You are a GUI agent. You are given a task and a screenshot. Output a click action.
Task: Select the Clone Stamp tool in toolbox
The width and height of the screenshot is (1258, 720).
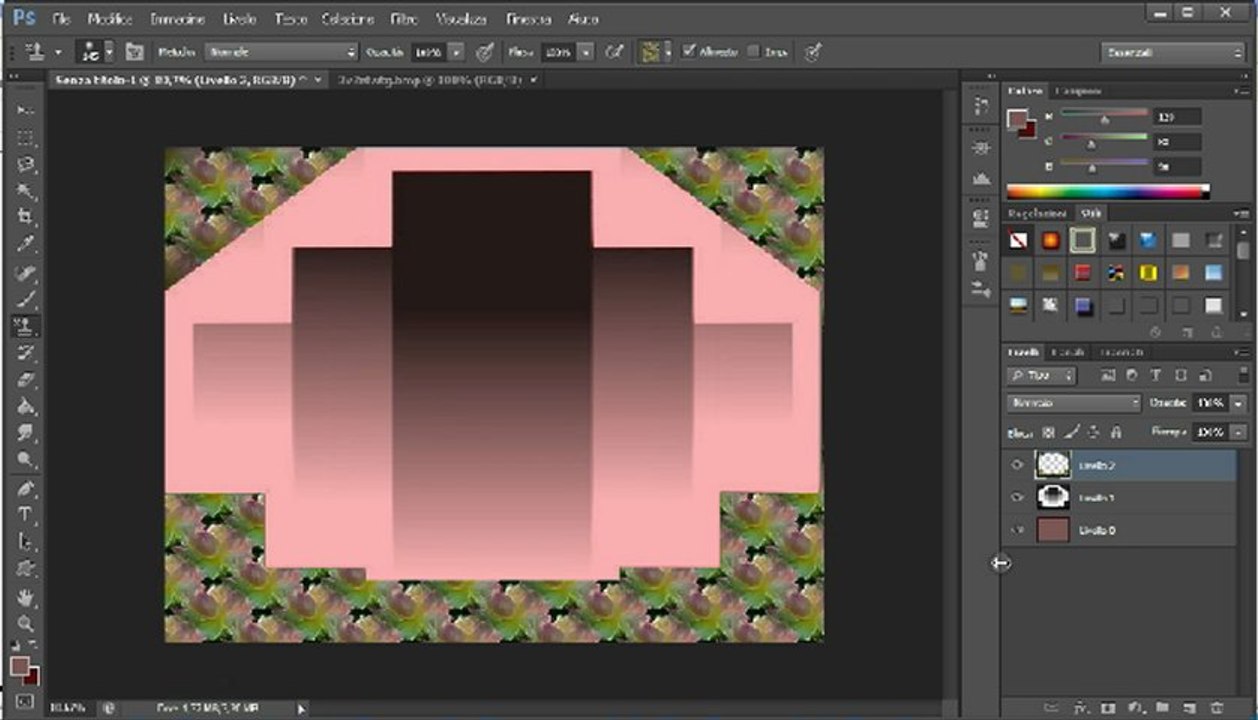click(x=26, y=326)
